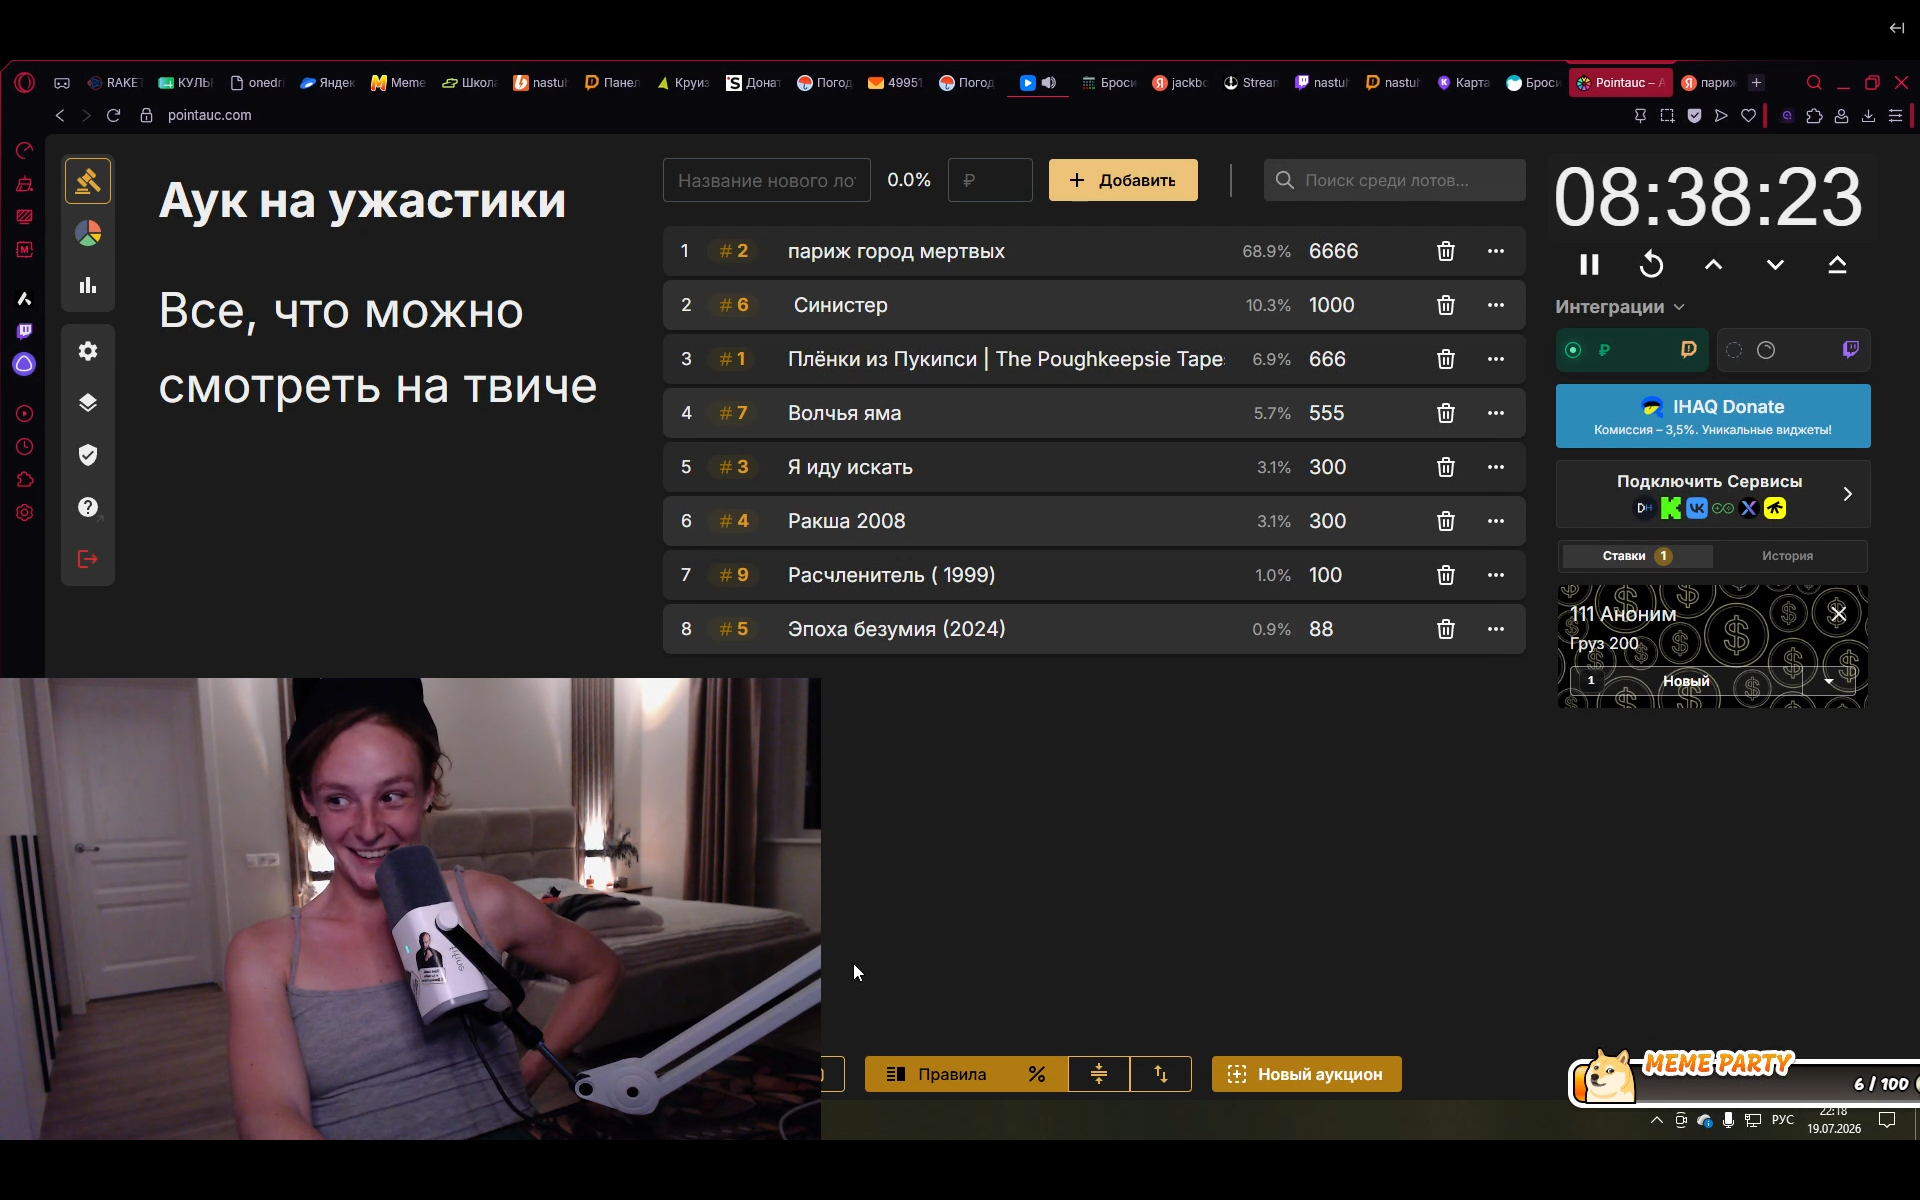Image resolution: width=1920 pixels, height=1200 pixels.
Task: Click the pointauc.com address bar
Action: pos(209,115)
